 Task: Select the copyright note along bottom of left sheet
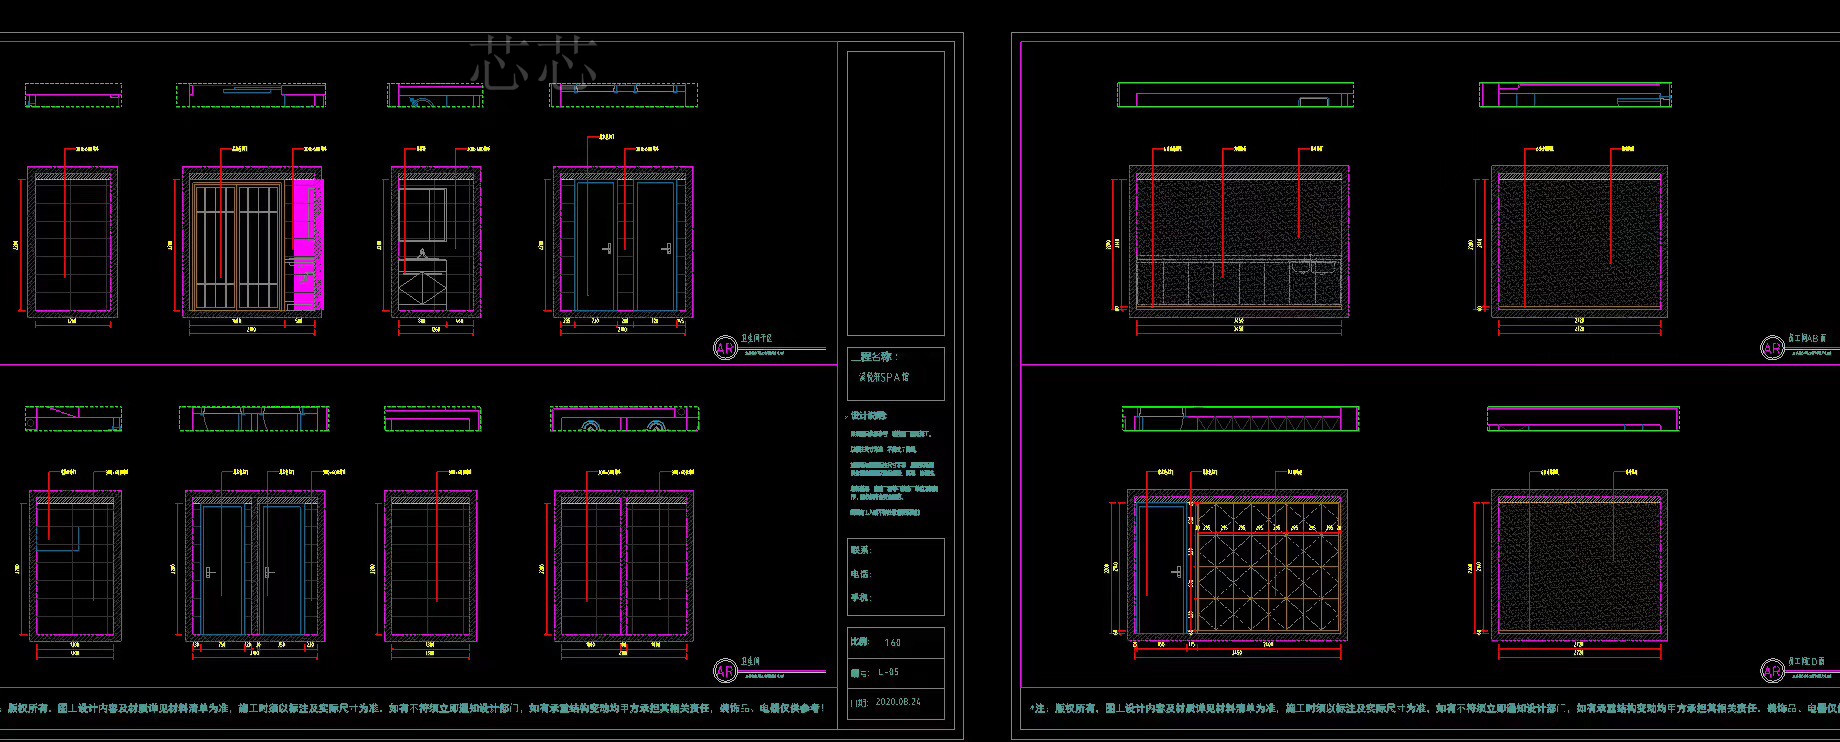[417, 709]
